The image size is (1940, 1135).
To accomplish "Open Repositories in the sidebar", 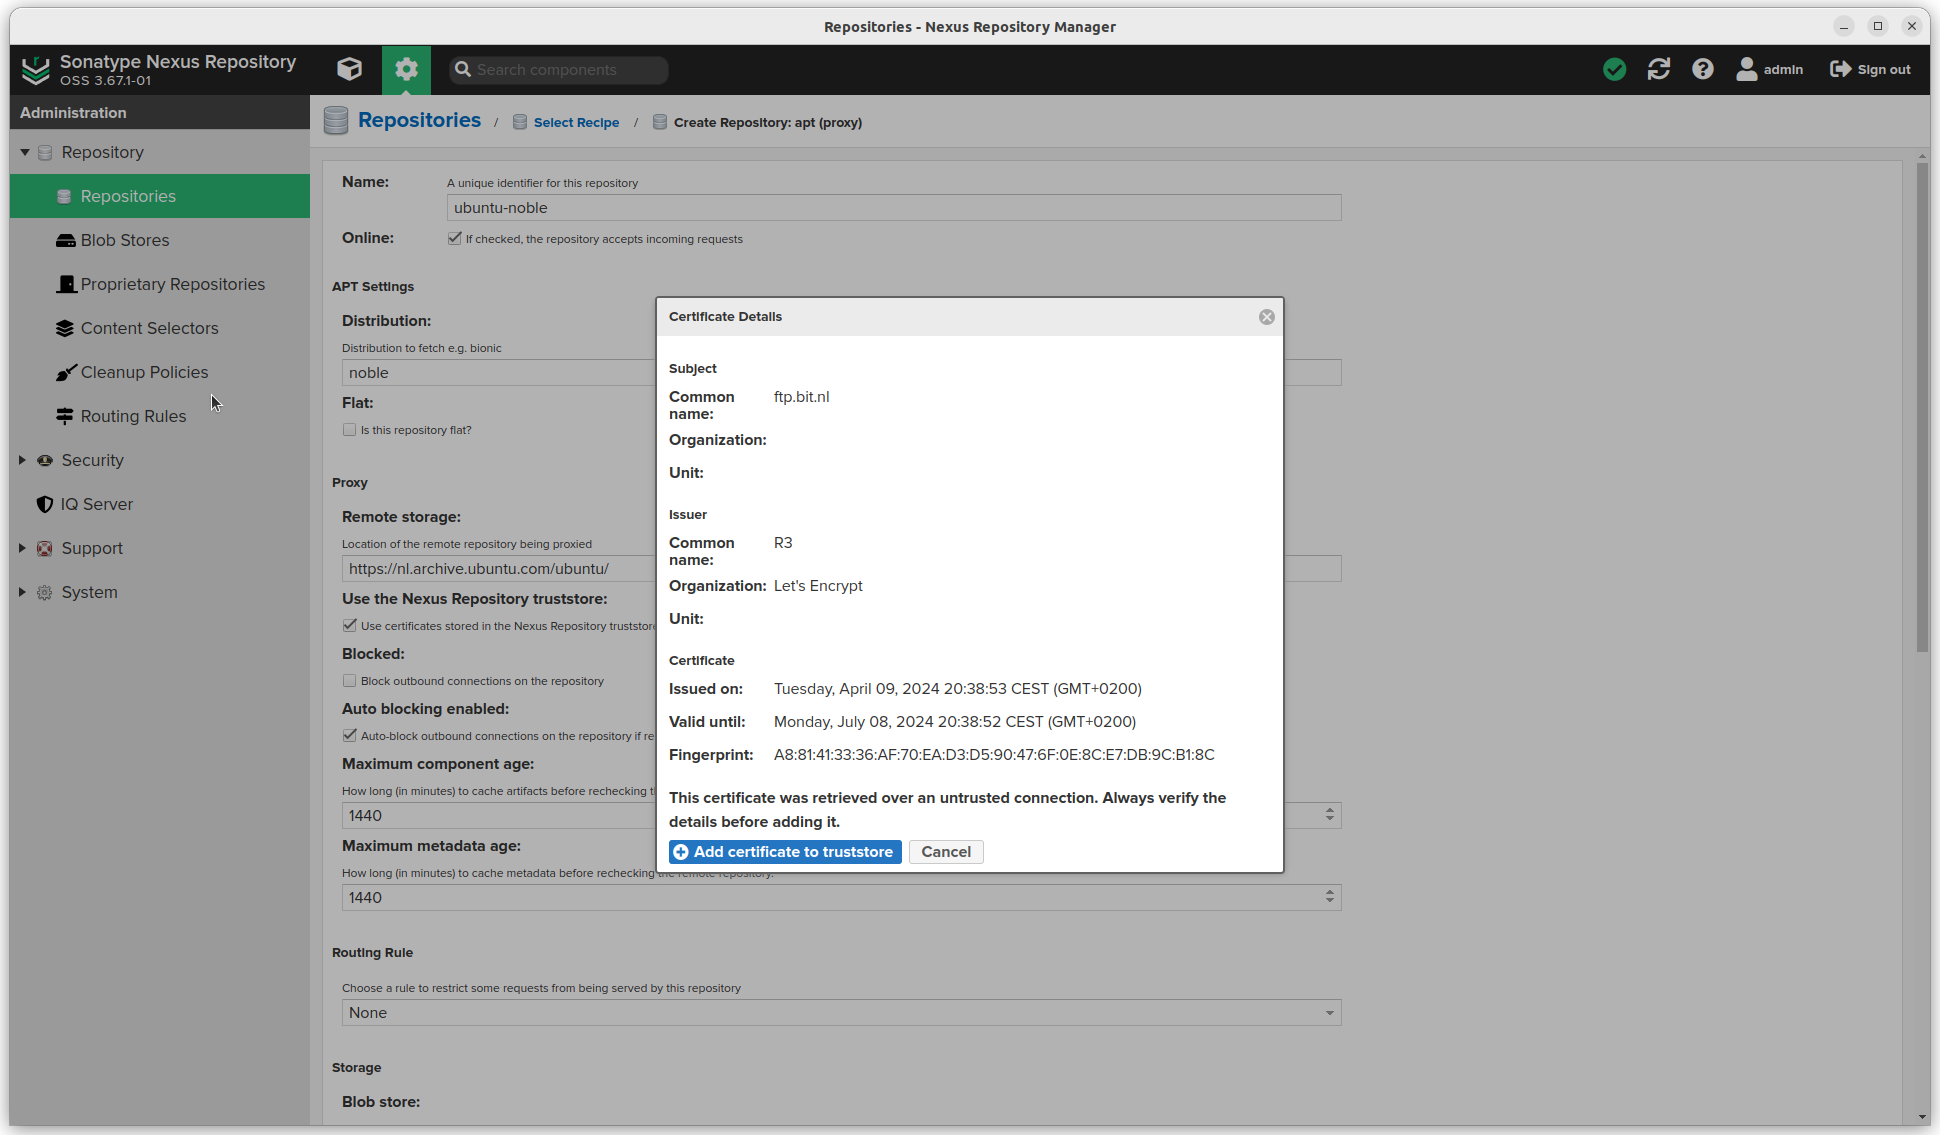I will (160, 196).
